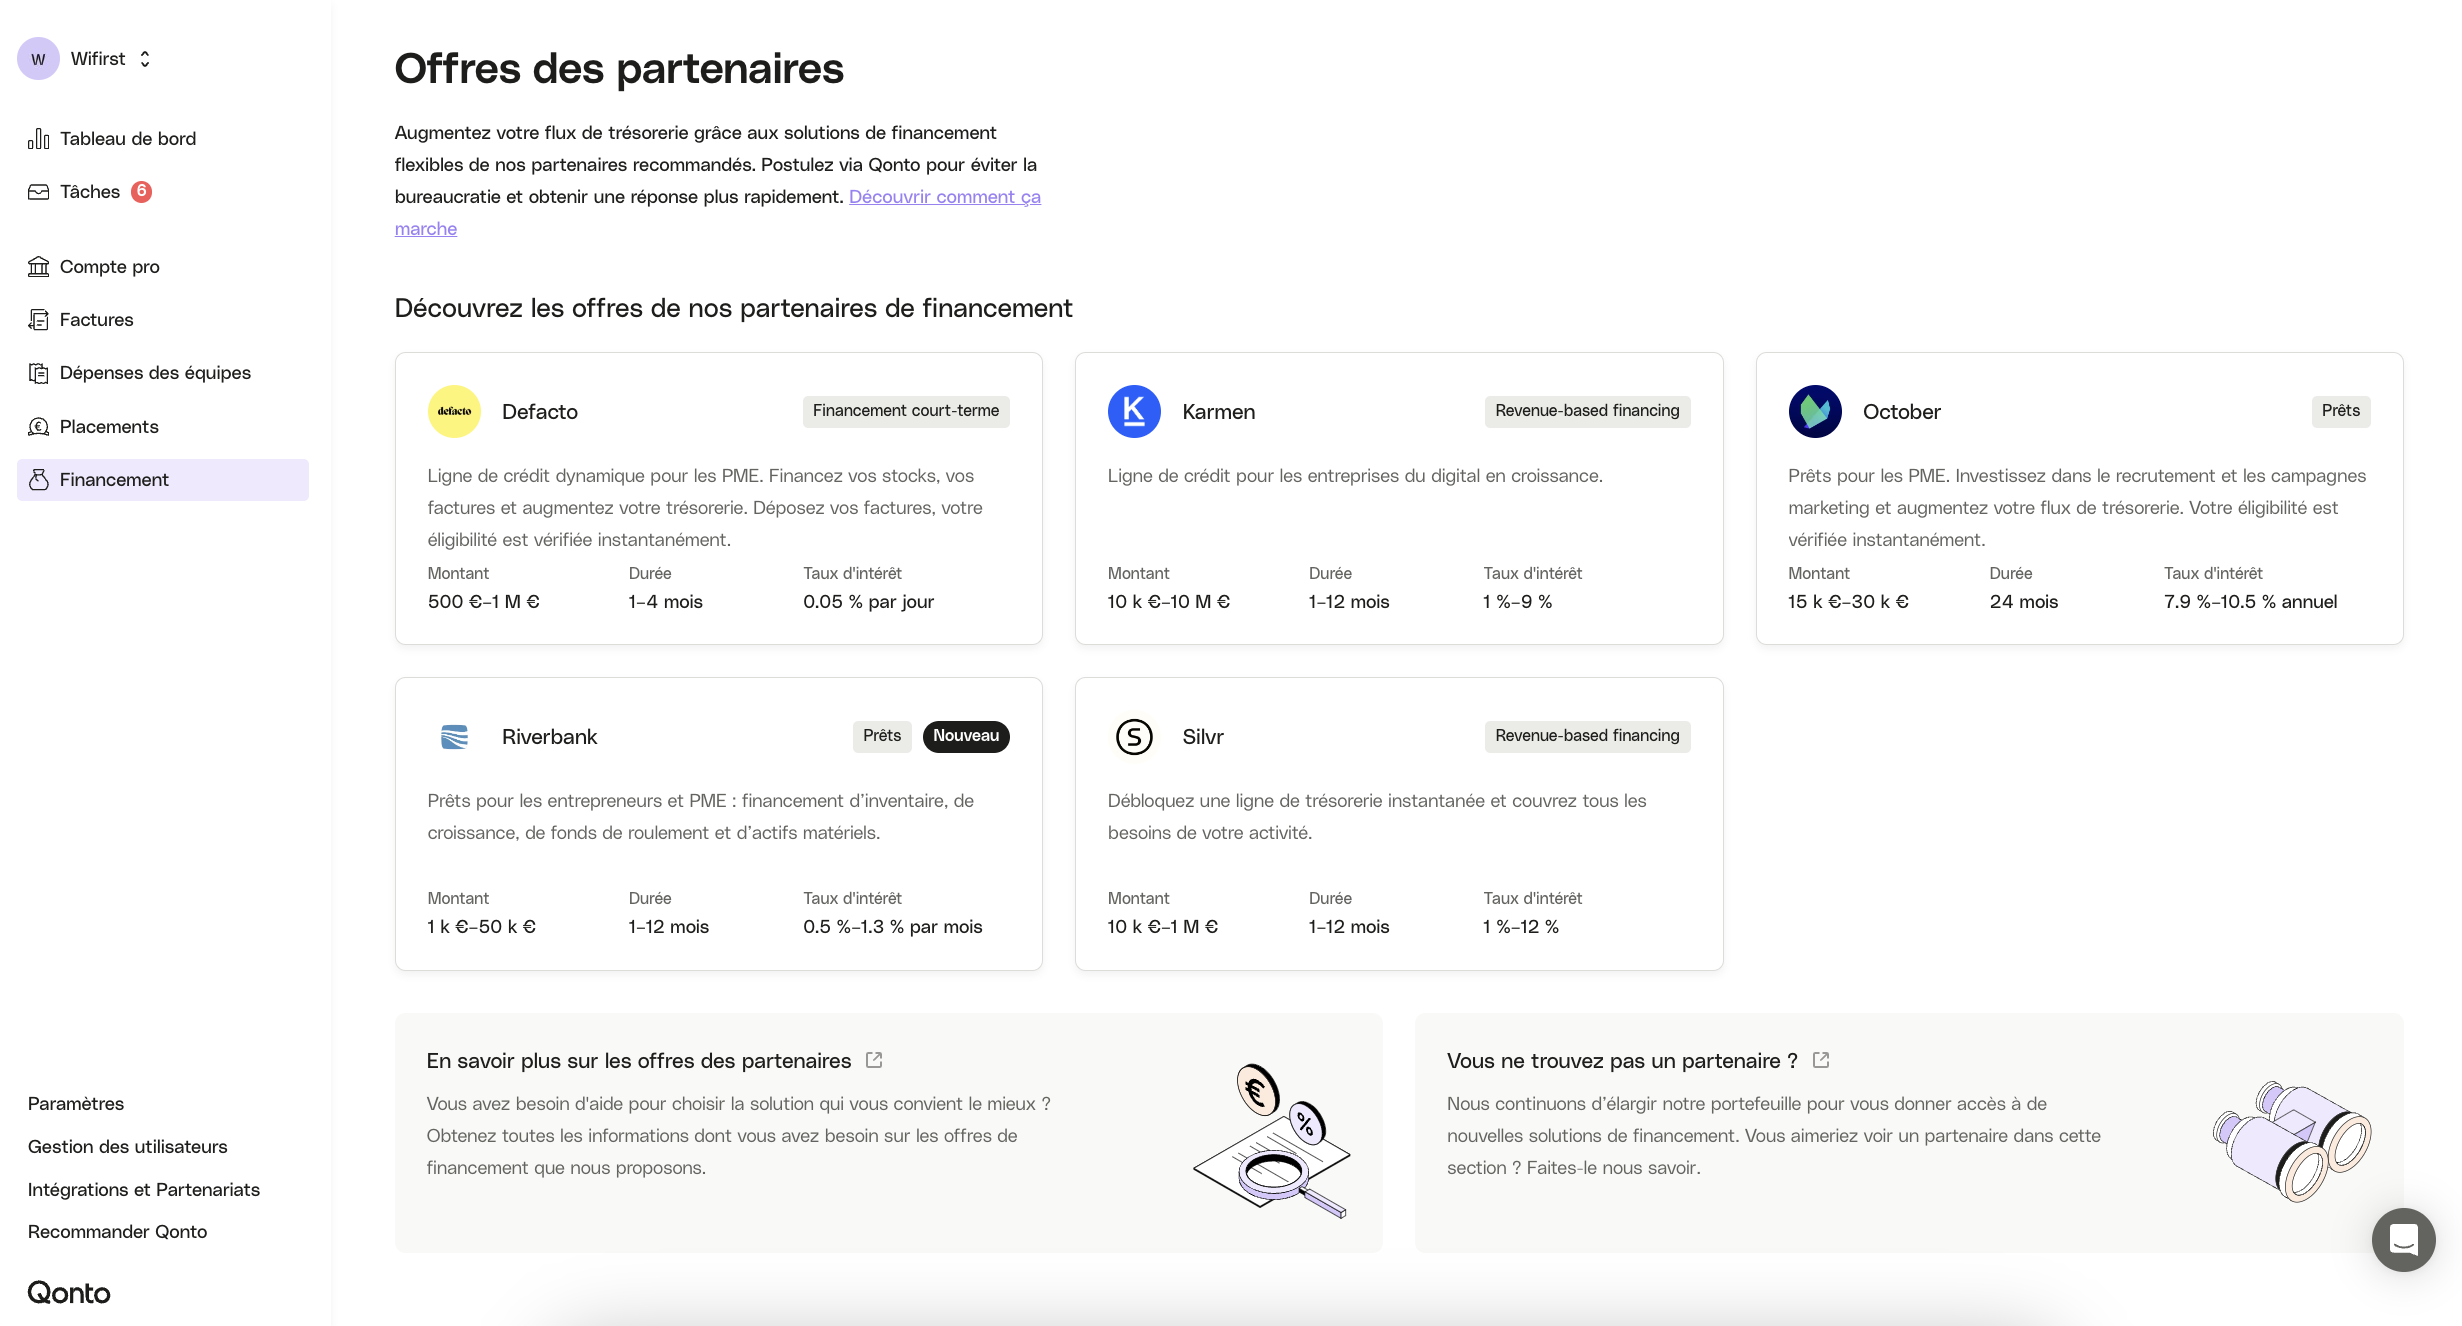Select Financement in sidebar
The image size is (2462, 1326).
[163, 480]
